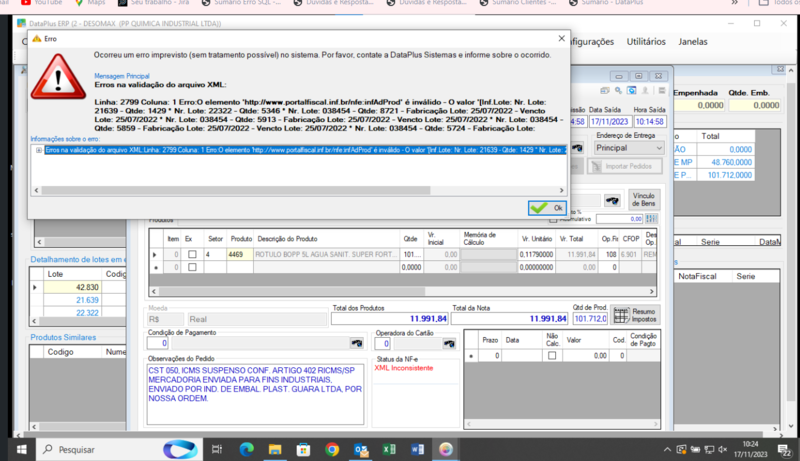Image resolution: width=800 pixels, height=461 pixels.
Task: Click the Total da Nota field
Action: coord(509,319)
